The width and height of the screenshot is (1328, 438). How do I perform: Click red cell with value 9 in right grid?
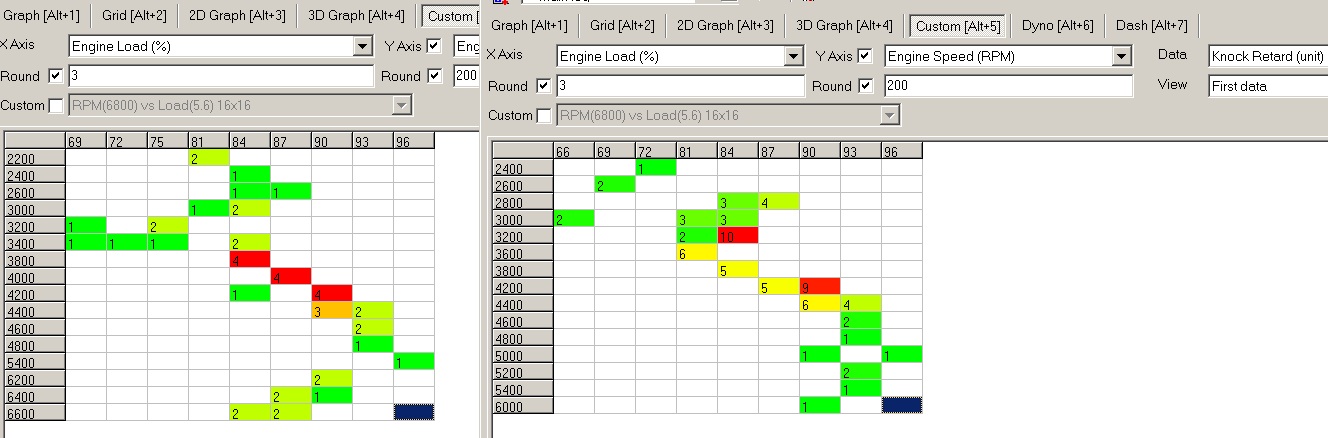pyautogui.click(x=819, y=288)
